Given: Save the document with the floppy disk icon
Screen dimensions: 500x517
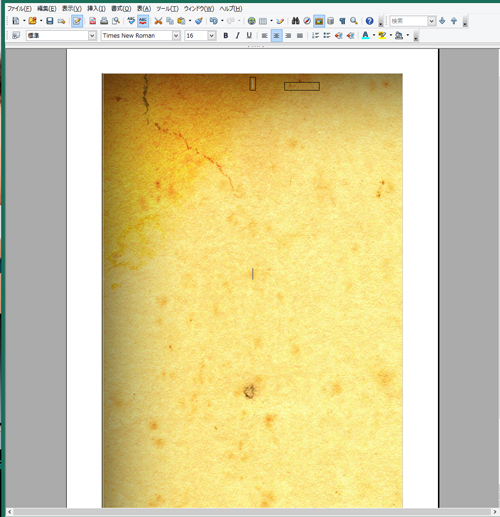Looking at the screenshot, I should click(x=50, y=21).
